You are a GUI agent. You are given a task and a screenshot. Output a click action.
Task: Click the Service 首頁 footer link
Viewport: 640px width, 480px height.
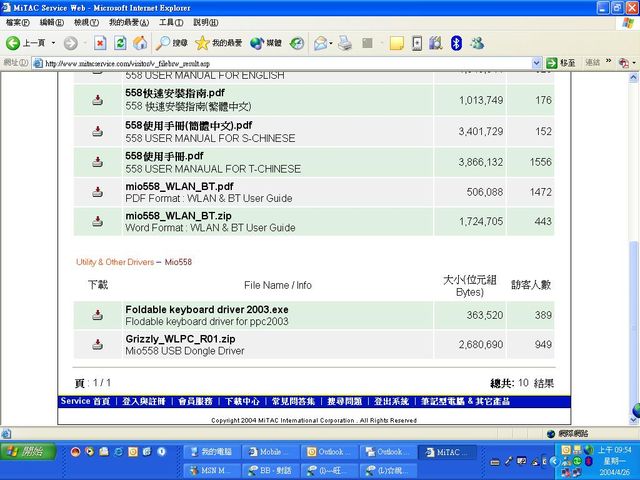click(x=85, y=401)
